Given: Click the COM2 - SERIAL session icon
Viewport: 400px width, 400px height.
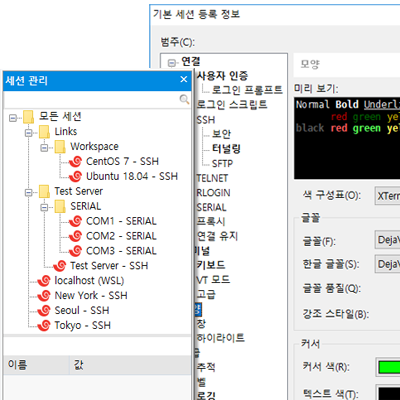Looking at the screenshot, I should coord(76,236).
